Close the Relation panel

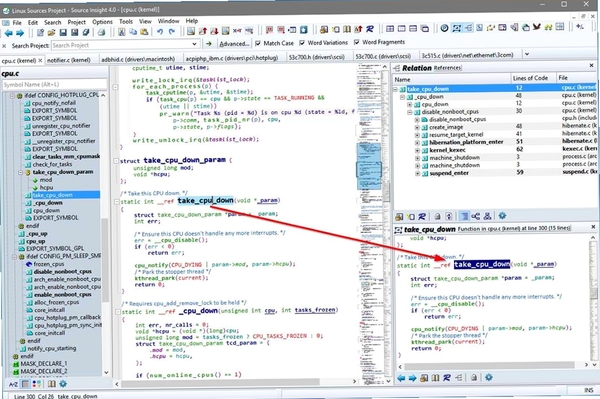click(x=591, y=66)
